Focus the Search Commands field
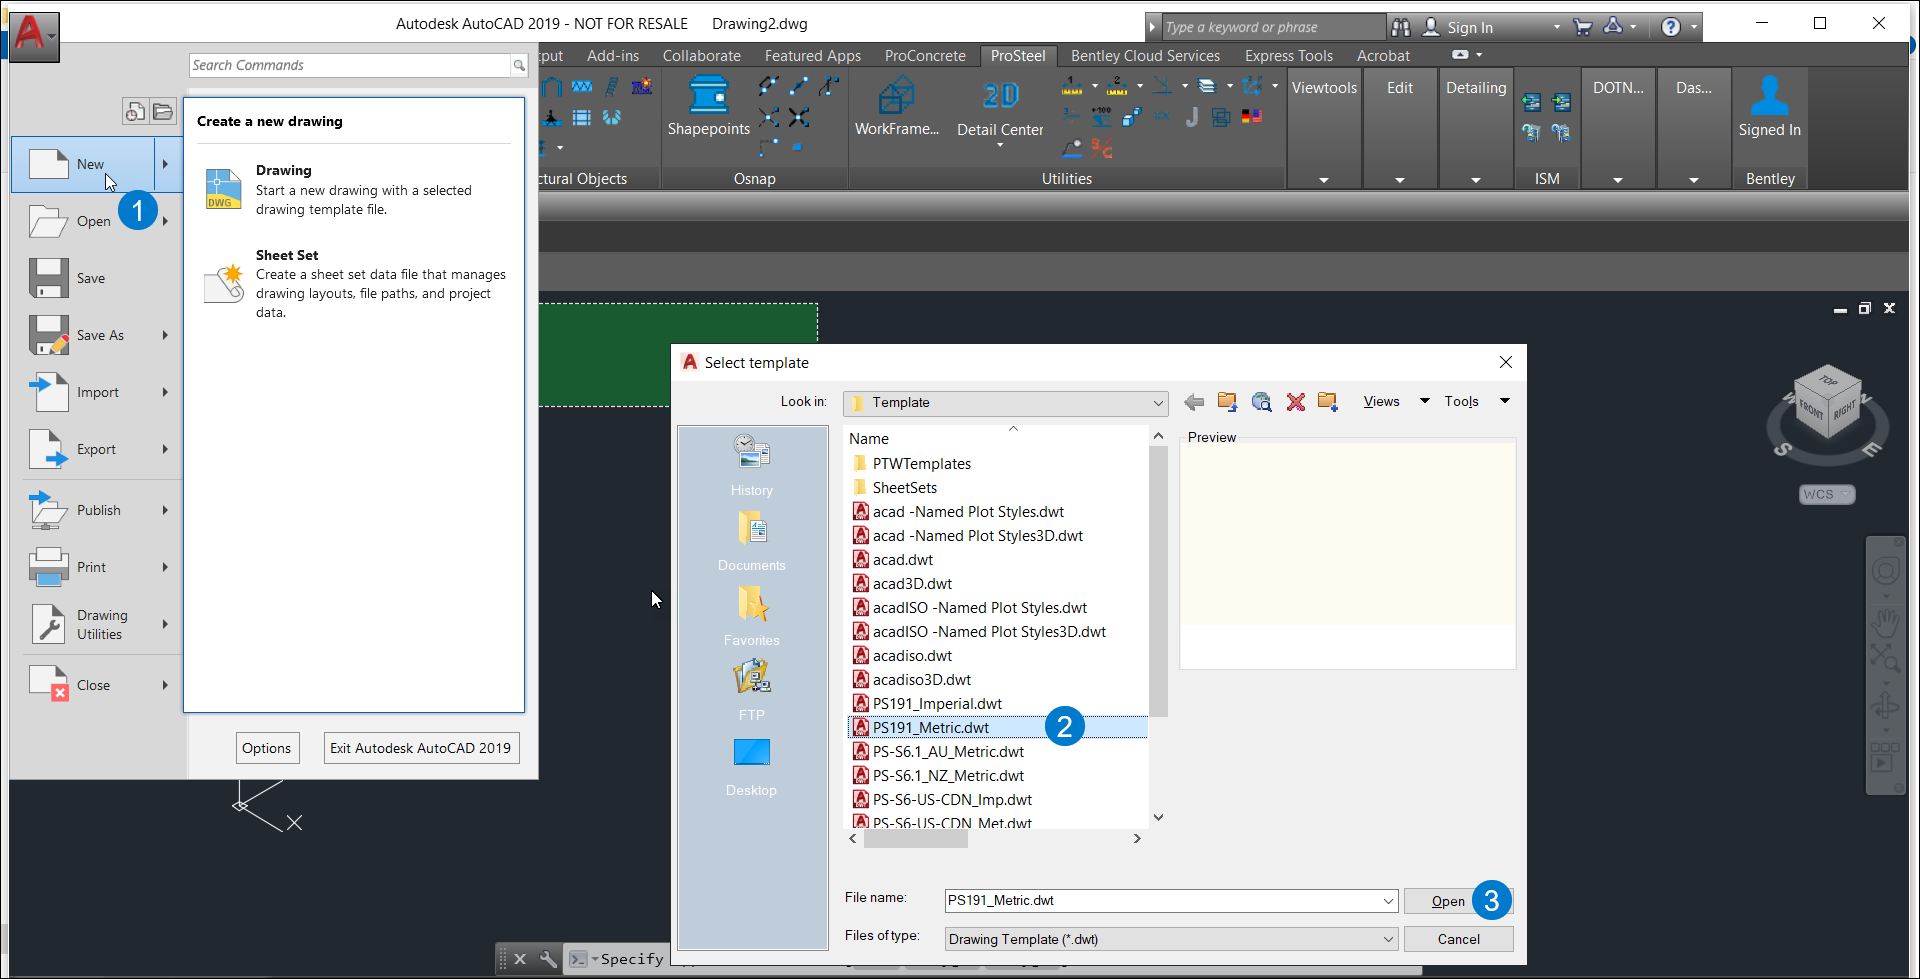 tap(350, 65)
